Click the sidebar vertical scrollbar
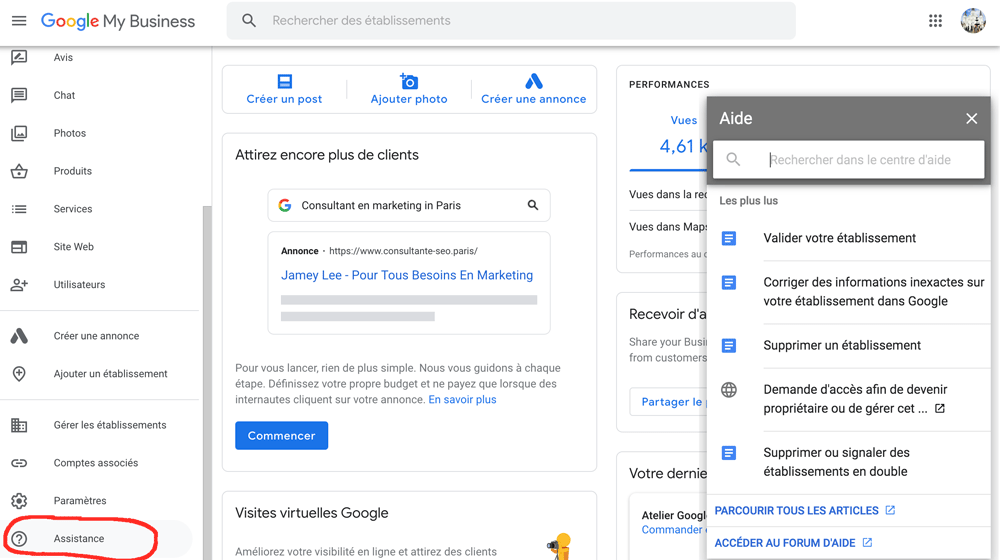Viewport: 1000px width, 560px height. pyautogui.click(x=207, y=383)
